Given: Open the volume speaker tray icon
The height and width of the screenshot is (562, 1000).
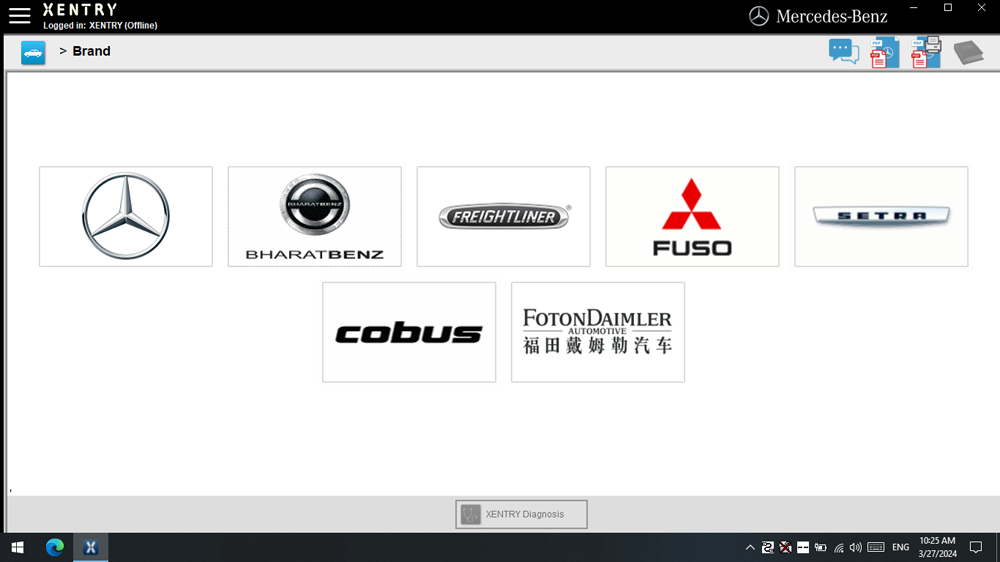Looking at the screenshot, I should [x=856, y=547].
